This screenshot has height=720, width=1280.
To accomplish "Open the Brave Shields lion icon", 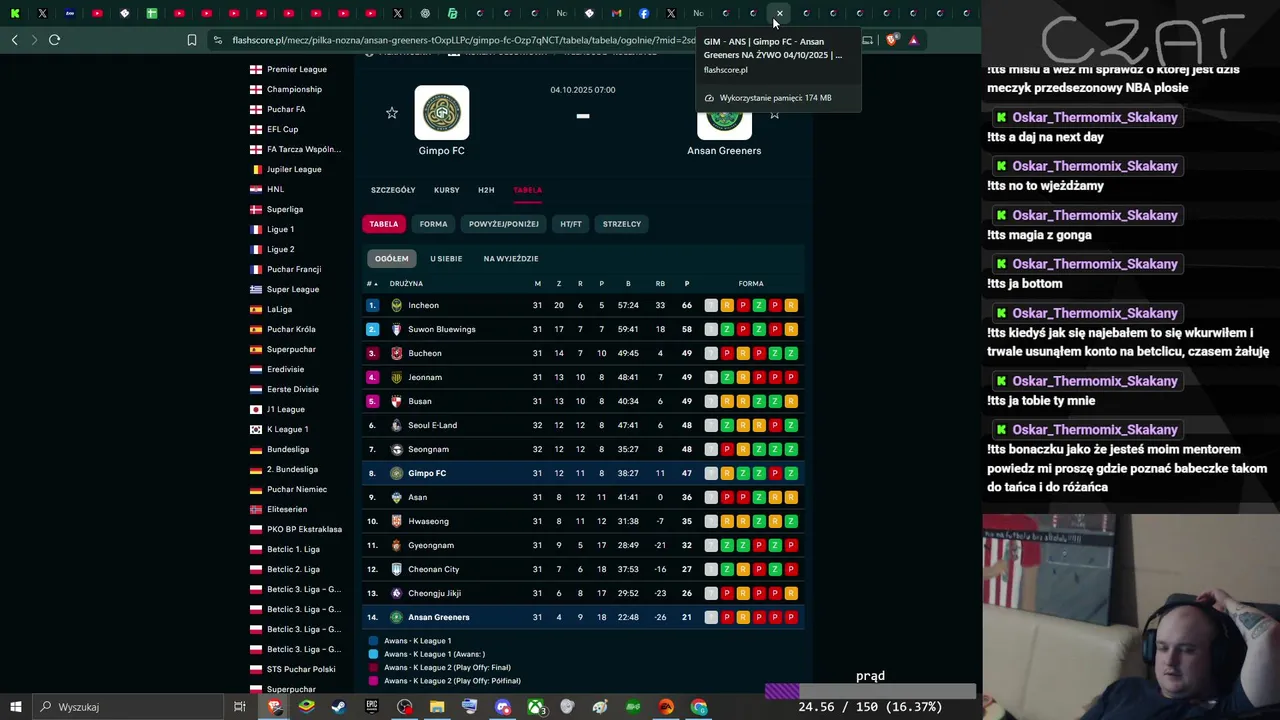I will [x=891, y=40].
